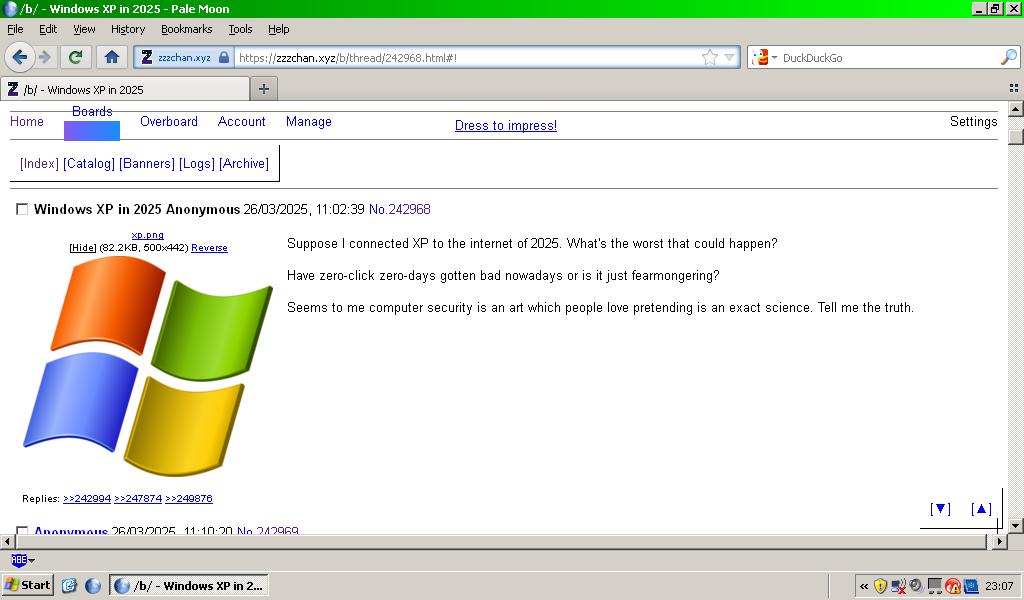The width and height of the screenshot is (1024, 600).
Task: Jump to reply >>242994
Action: tap(87, 498)
